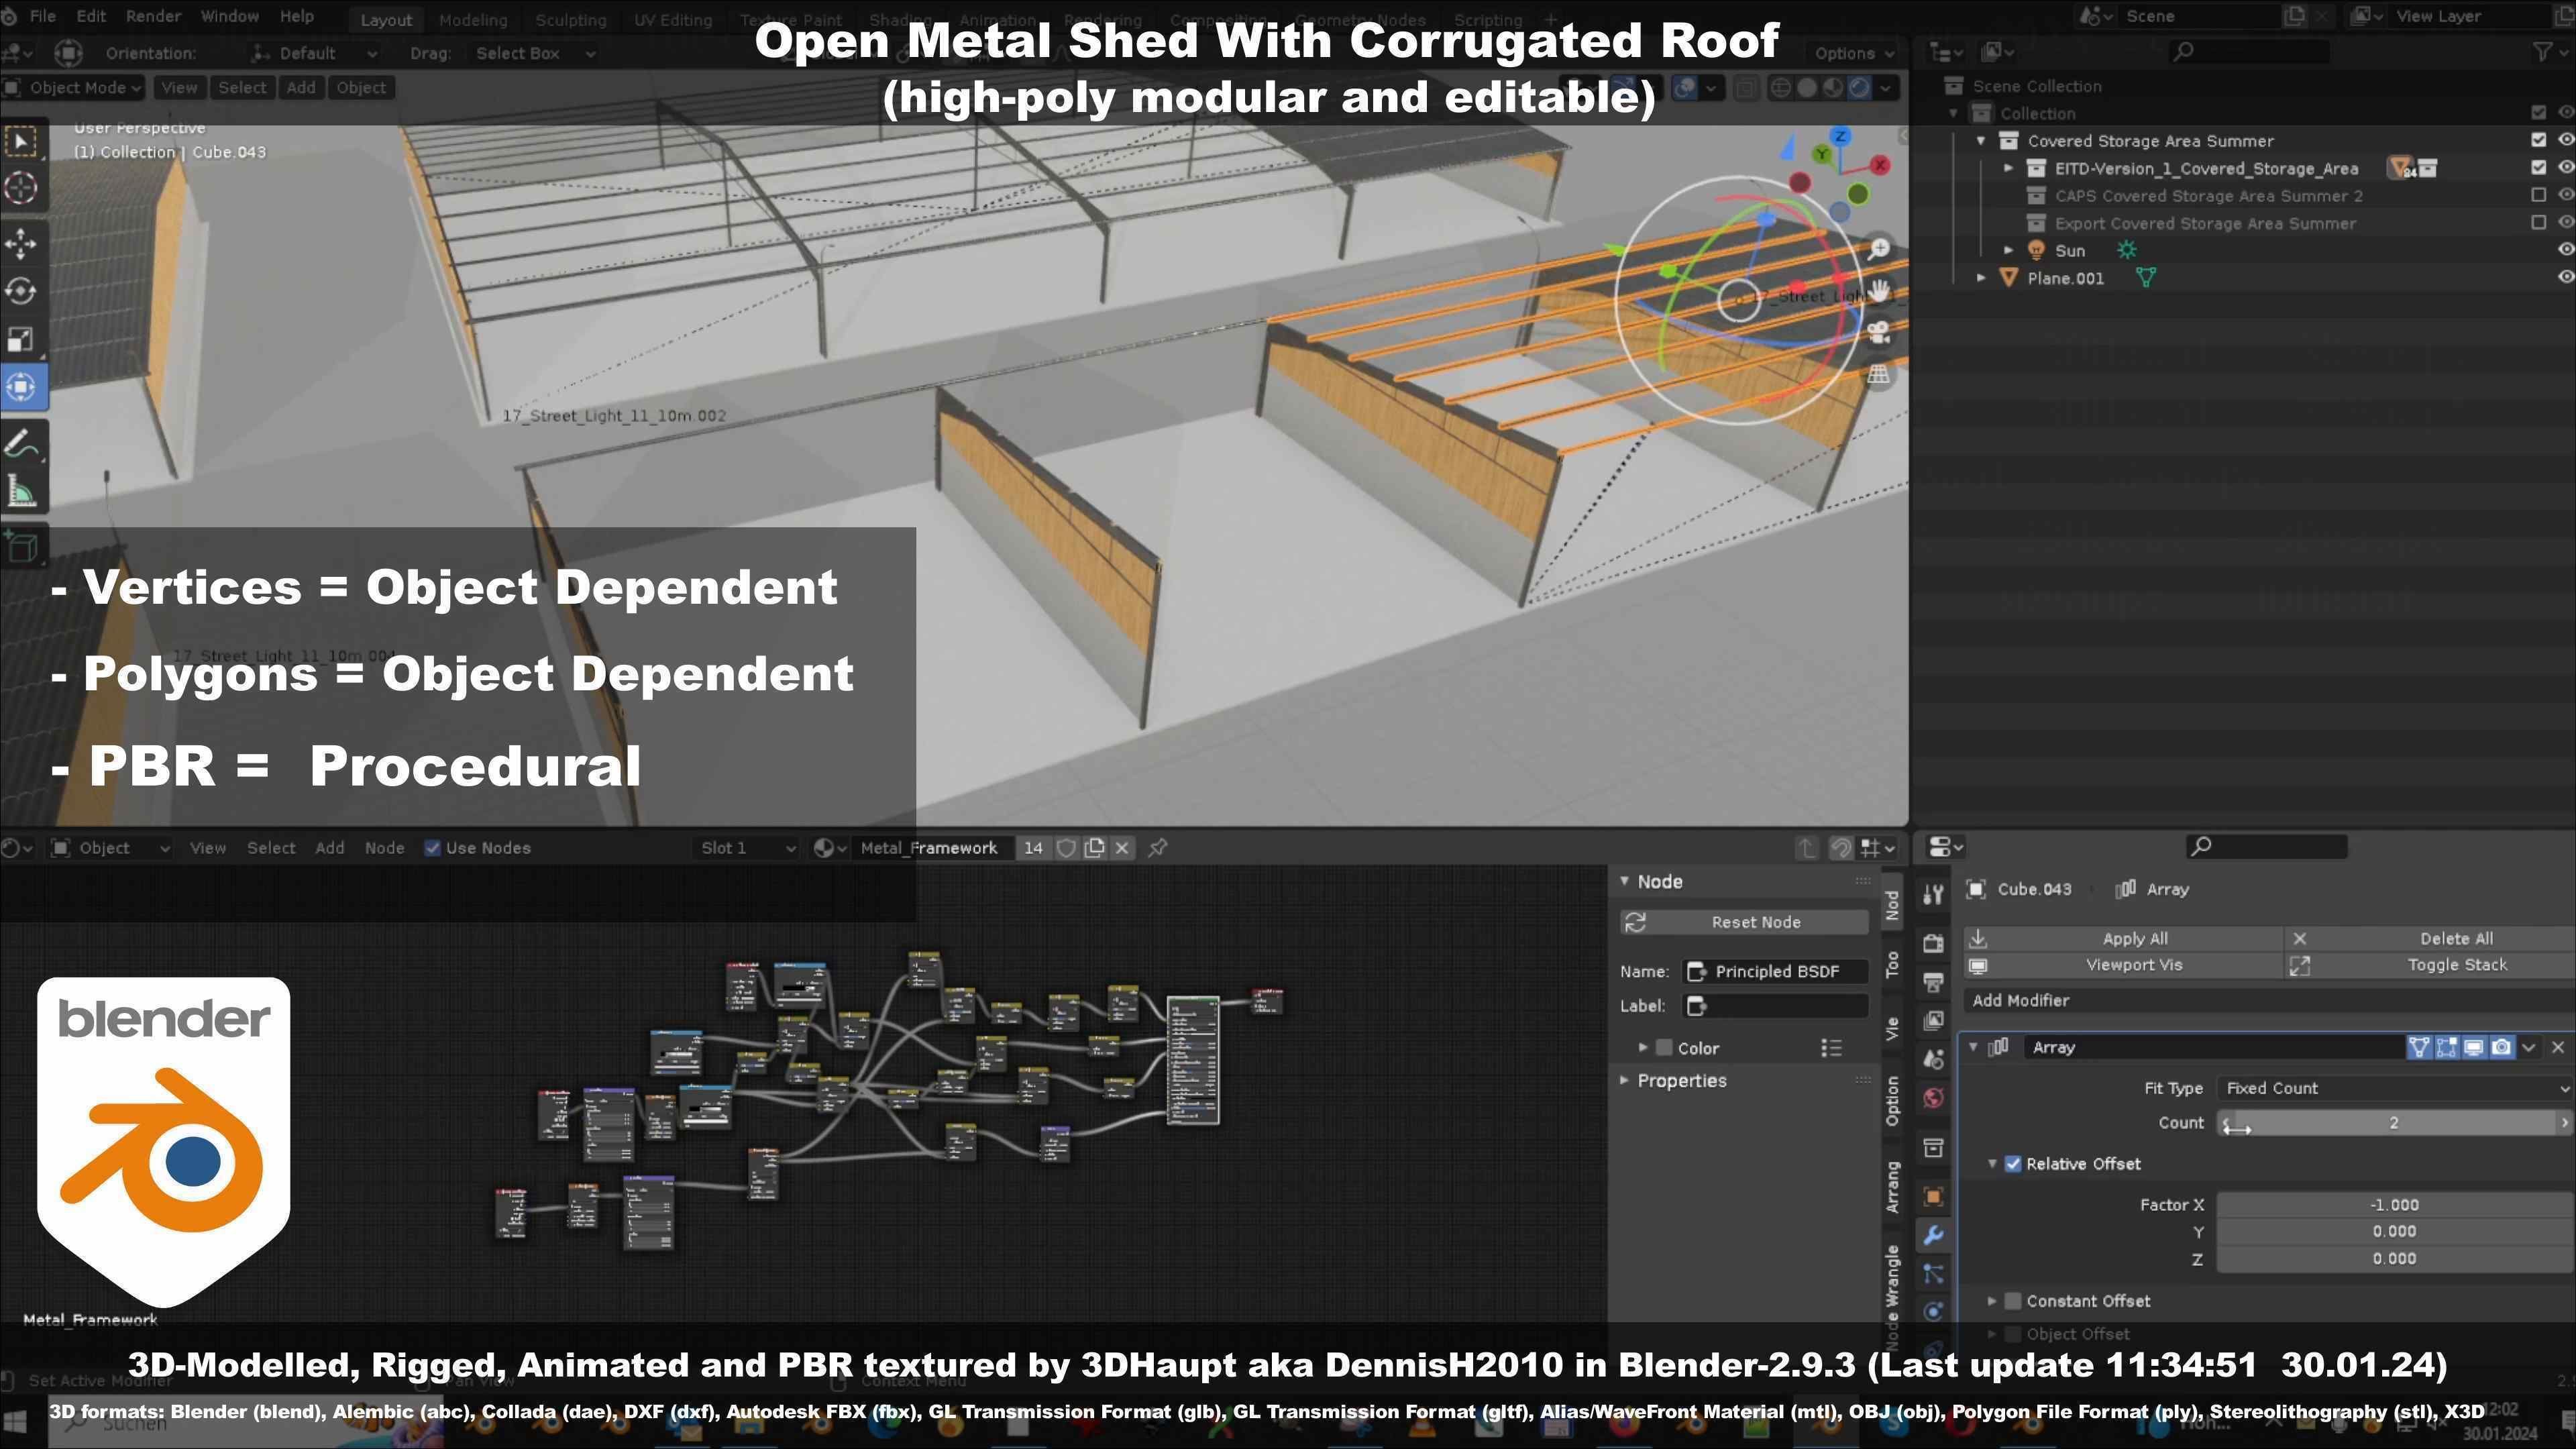
Task: Expand the EITD-Version_1_Covered_Storage_Area collection
Action: click(2008, 168)
